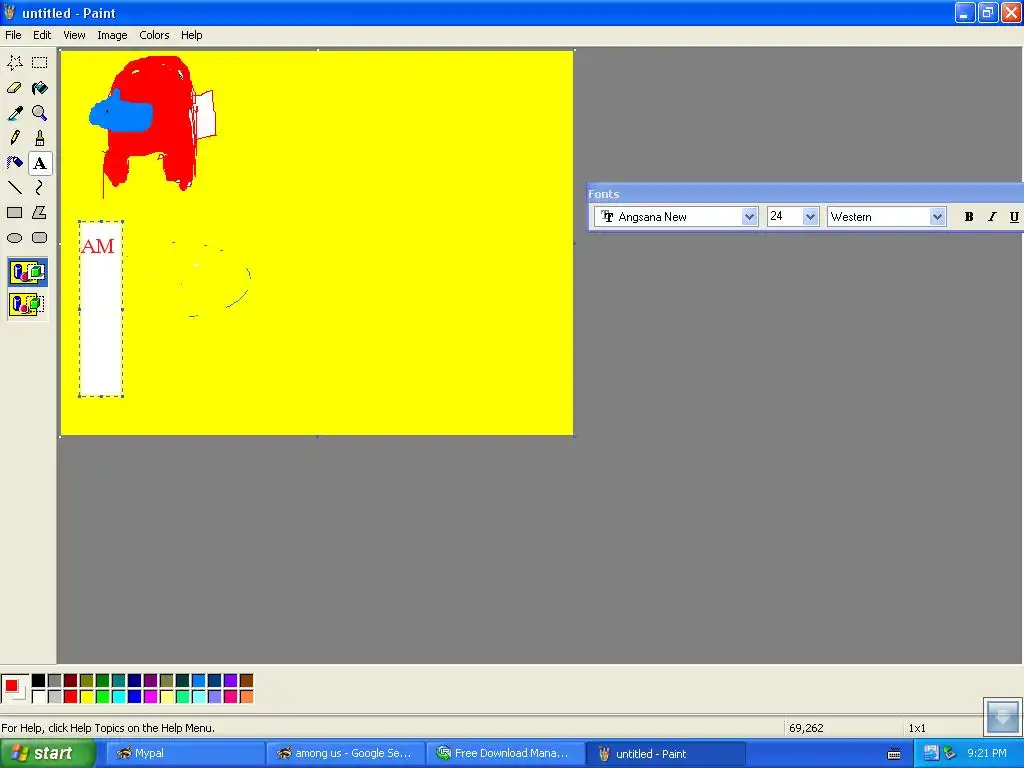
Task: Select the Magnifier tool
Action: [40, 113]
